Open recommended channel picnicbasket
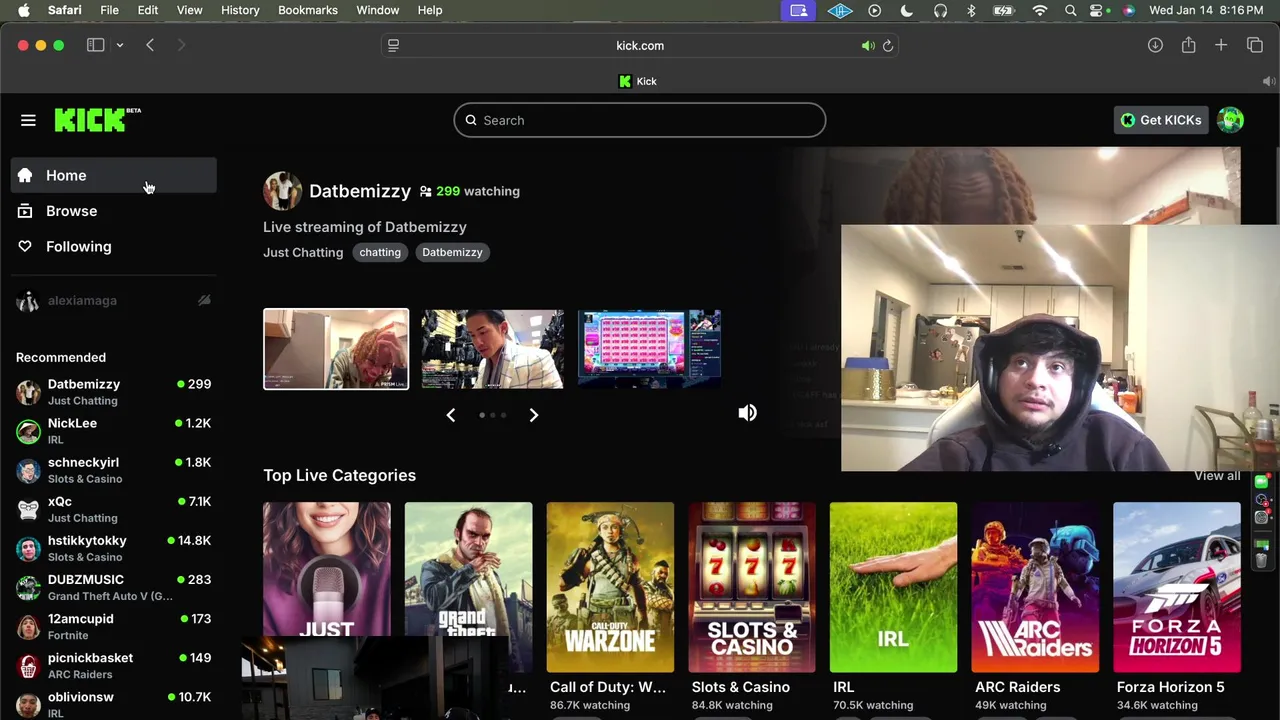 click(114, 665)
